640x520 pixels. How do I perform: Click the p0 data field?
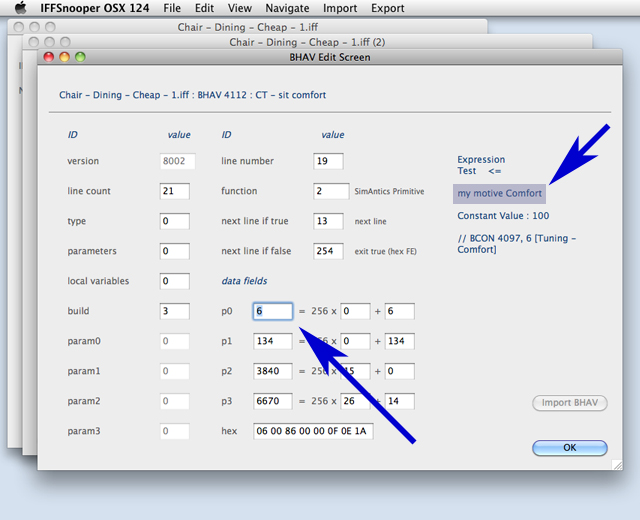pos(272,312)
